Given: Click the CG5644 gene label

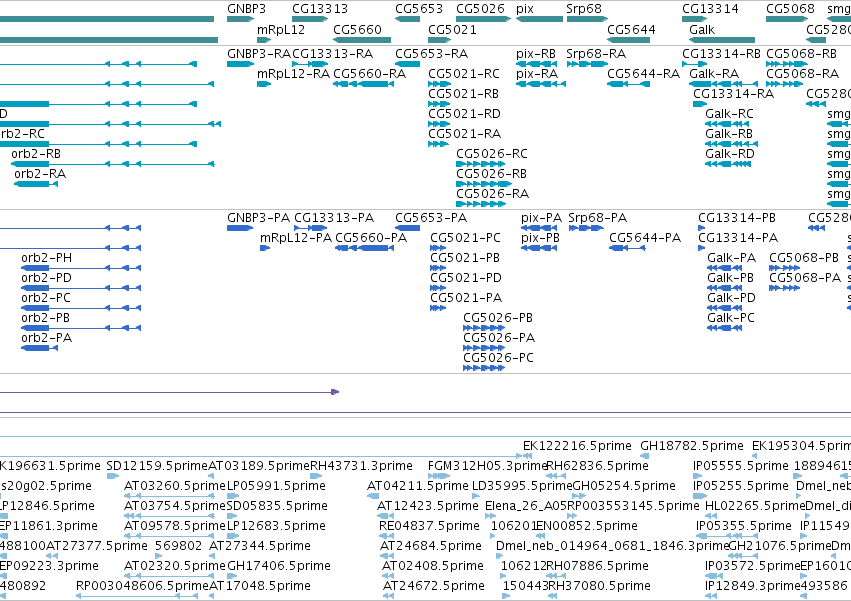Looking at the screenshot, I should [631, 29].
